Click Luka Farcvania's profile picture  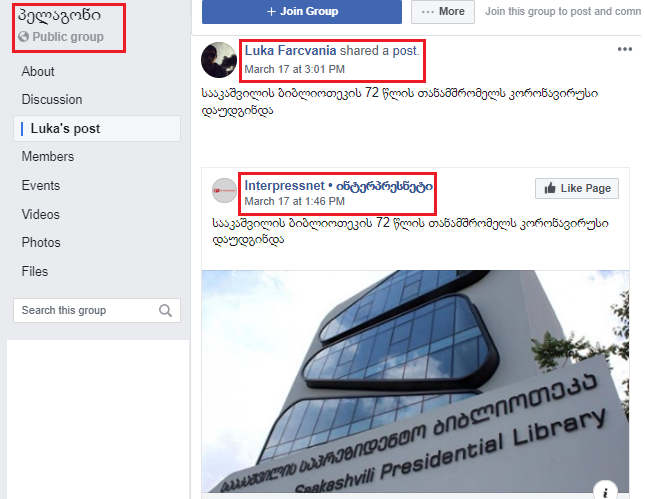point(219,60)
